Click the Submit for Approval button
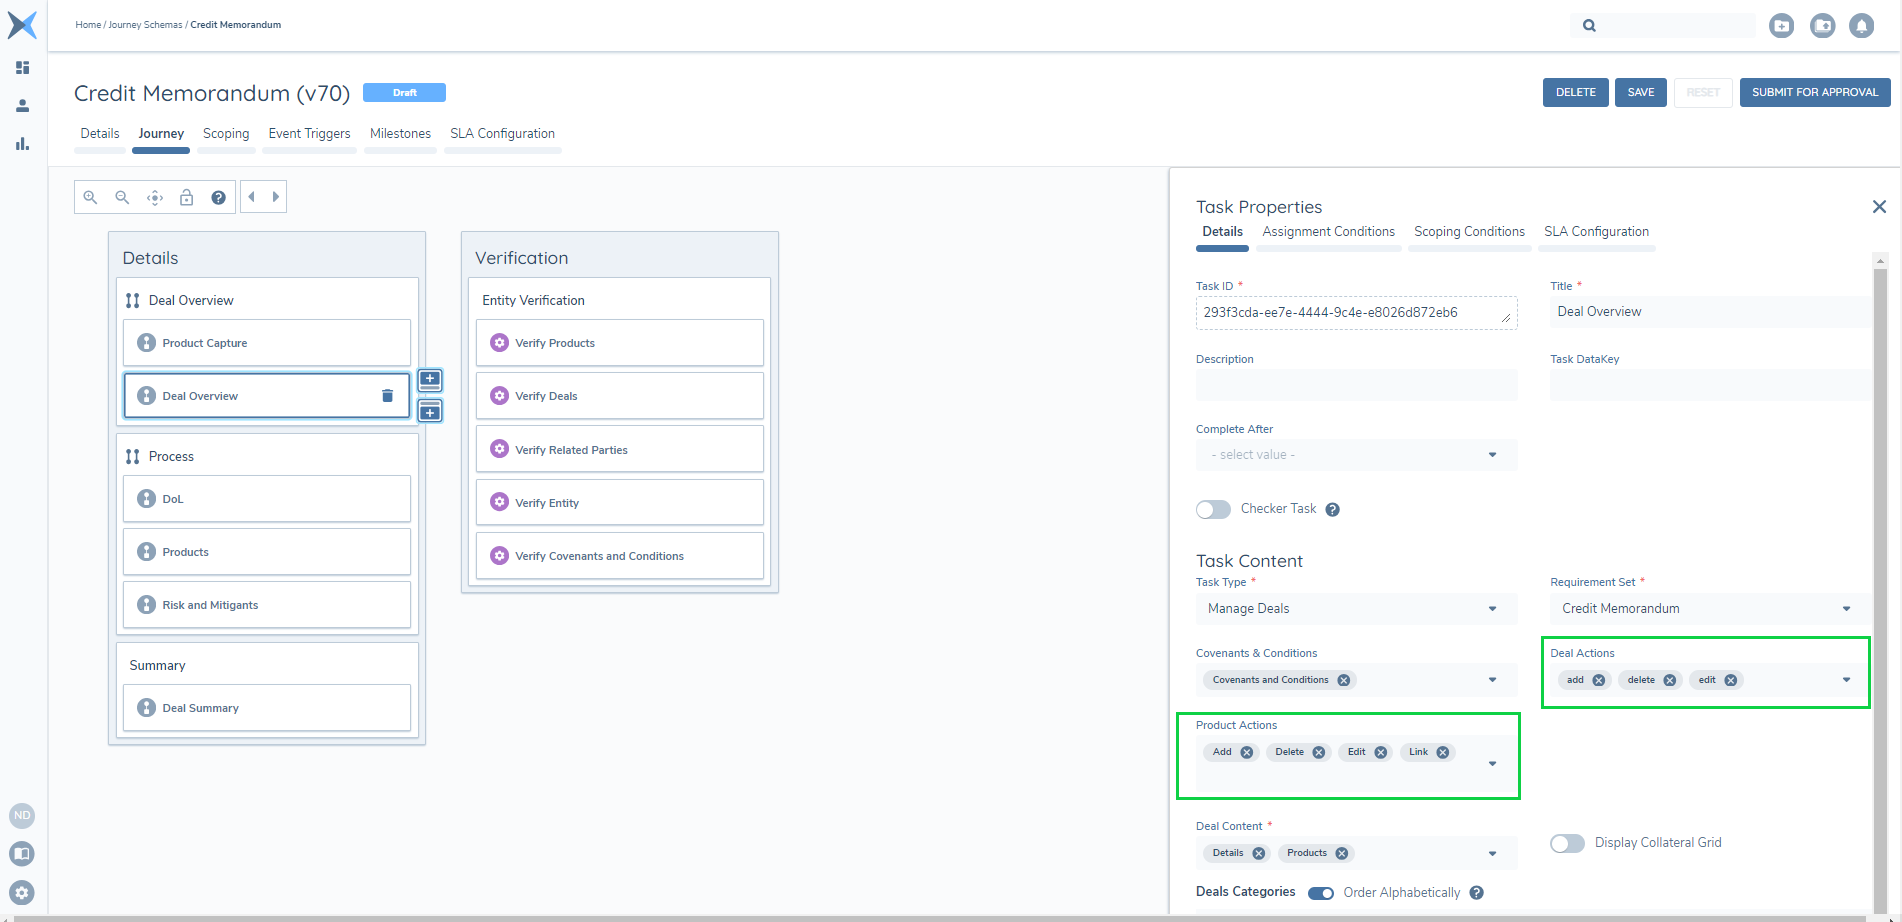This screenshot has height=922, width=1902. click(x=1814, y=92)
